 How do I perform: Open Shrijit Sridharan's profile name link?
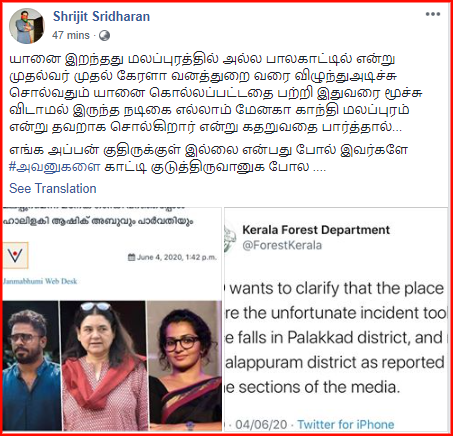pos(101,16)
